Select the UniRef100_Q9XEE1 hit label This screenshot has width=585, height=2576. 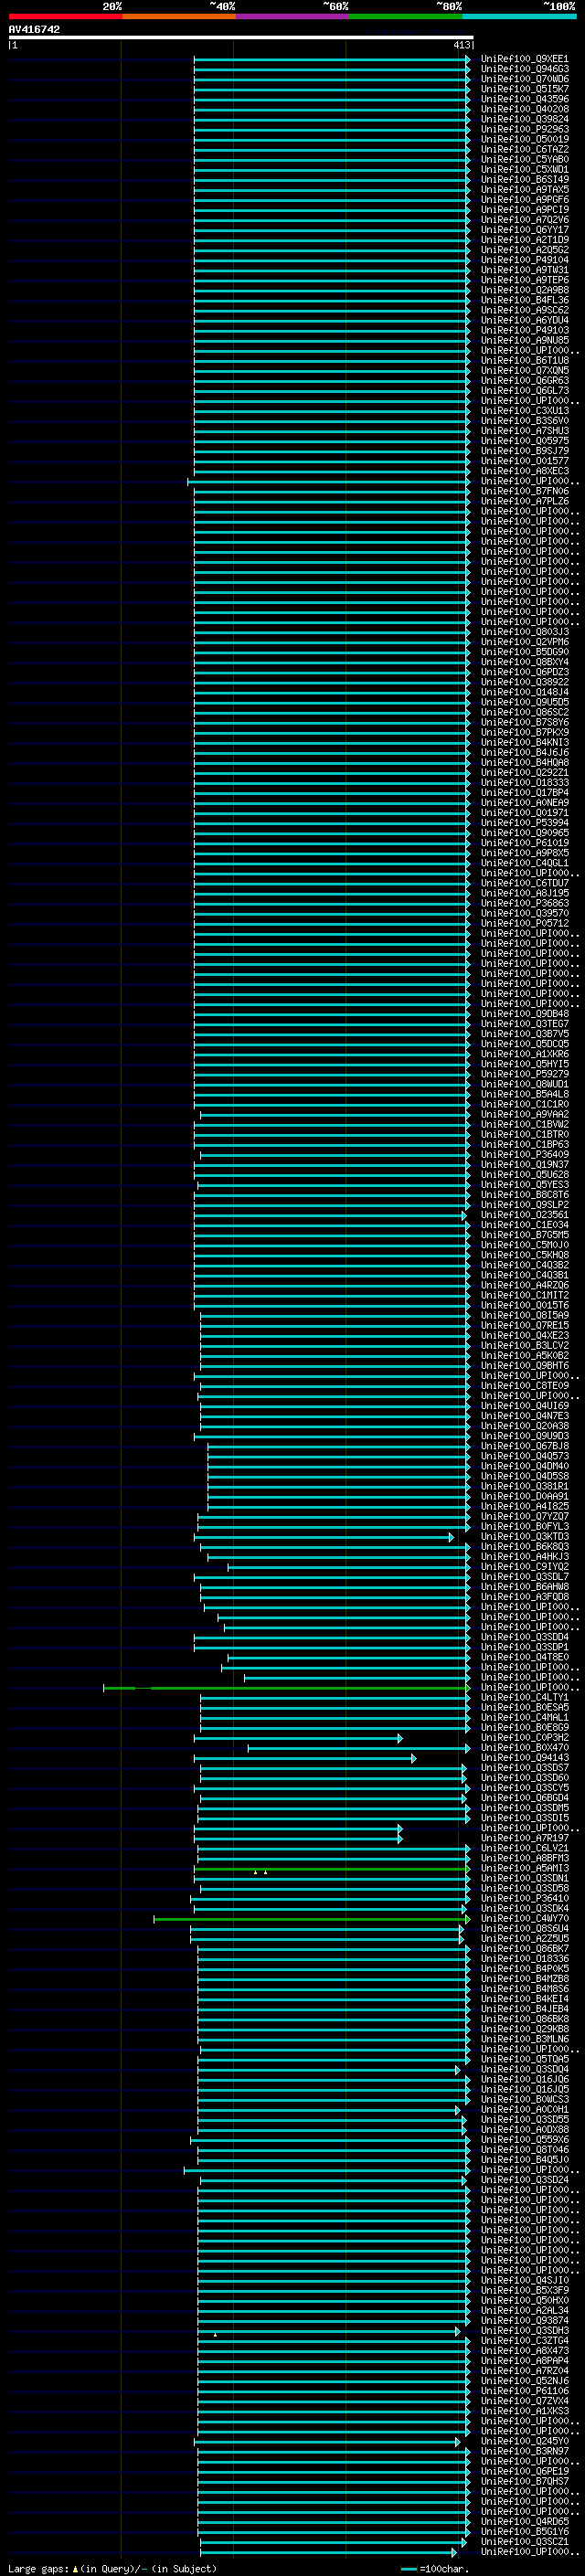click(x=524, y=59)
